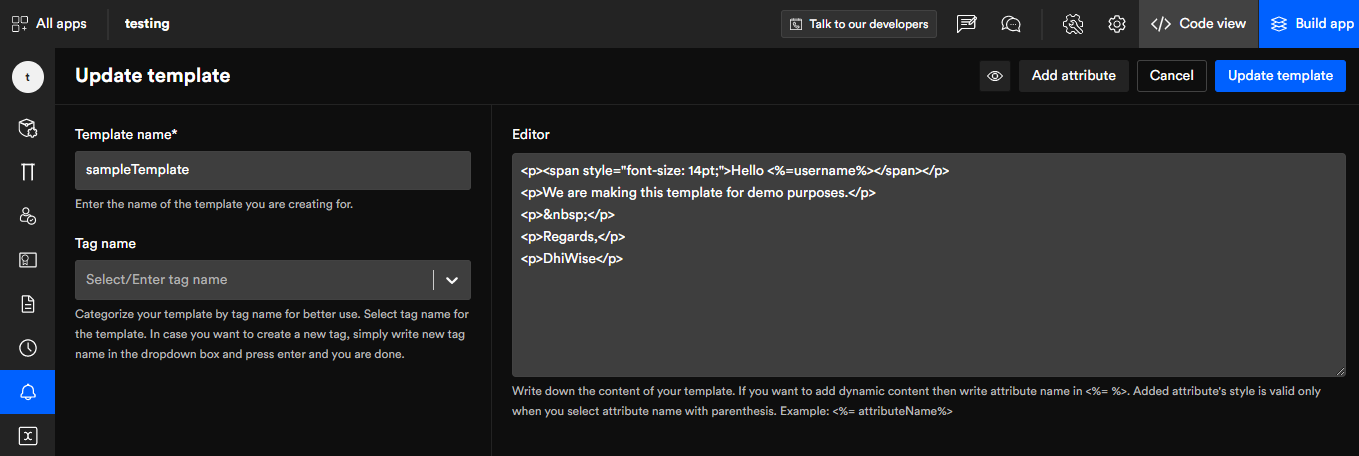
Task: Switch to Code view
Action: [x=1199, y=24]
